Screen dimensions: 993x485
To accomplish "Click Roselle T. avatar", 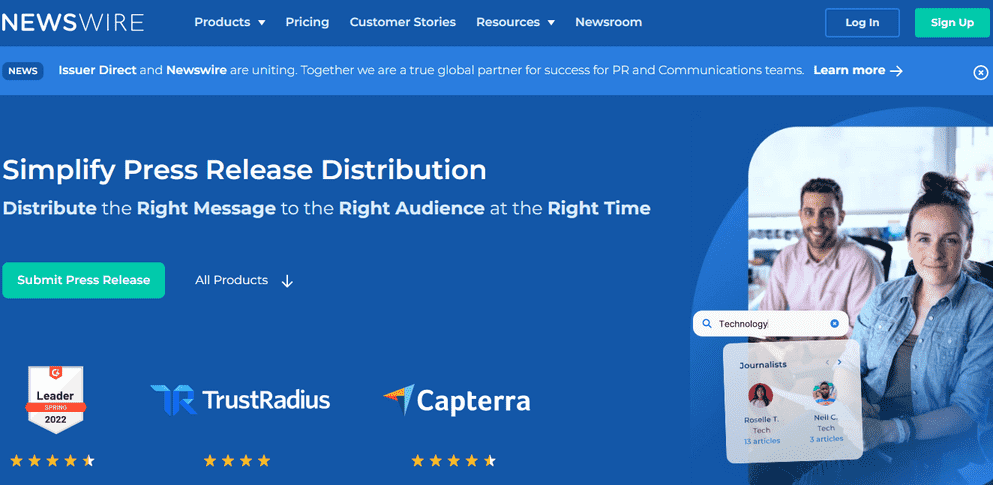I will point(760,395).
